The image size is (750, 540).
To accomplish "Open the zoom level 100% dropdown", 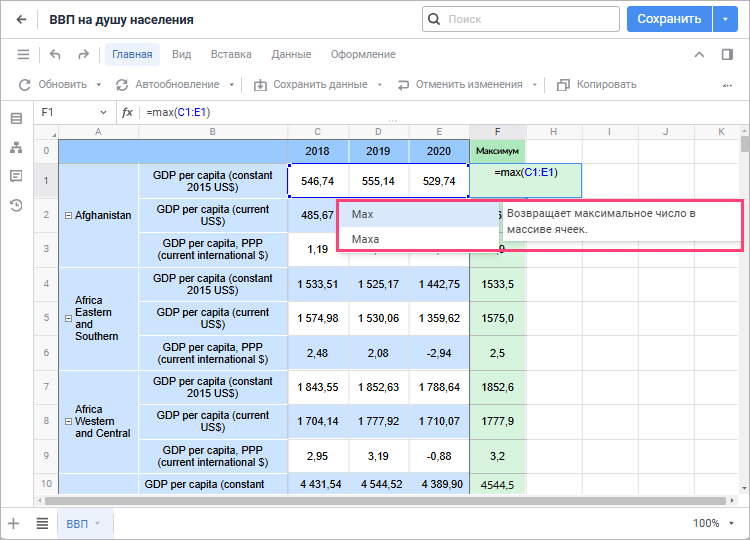I will click(x=713, y=523).
